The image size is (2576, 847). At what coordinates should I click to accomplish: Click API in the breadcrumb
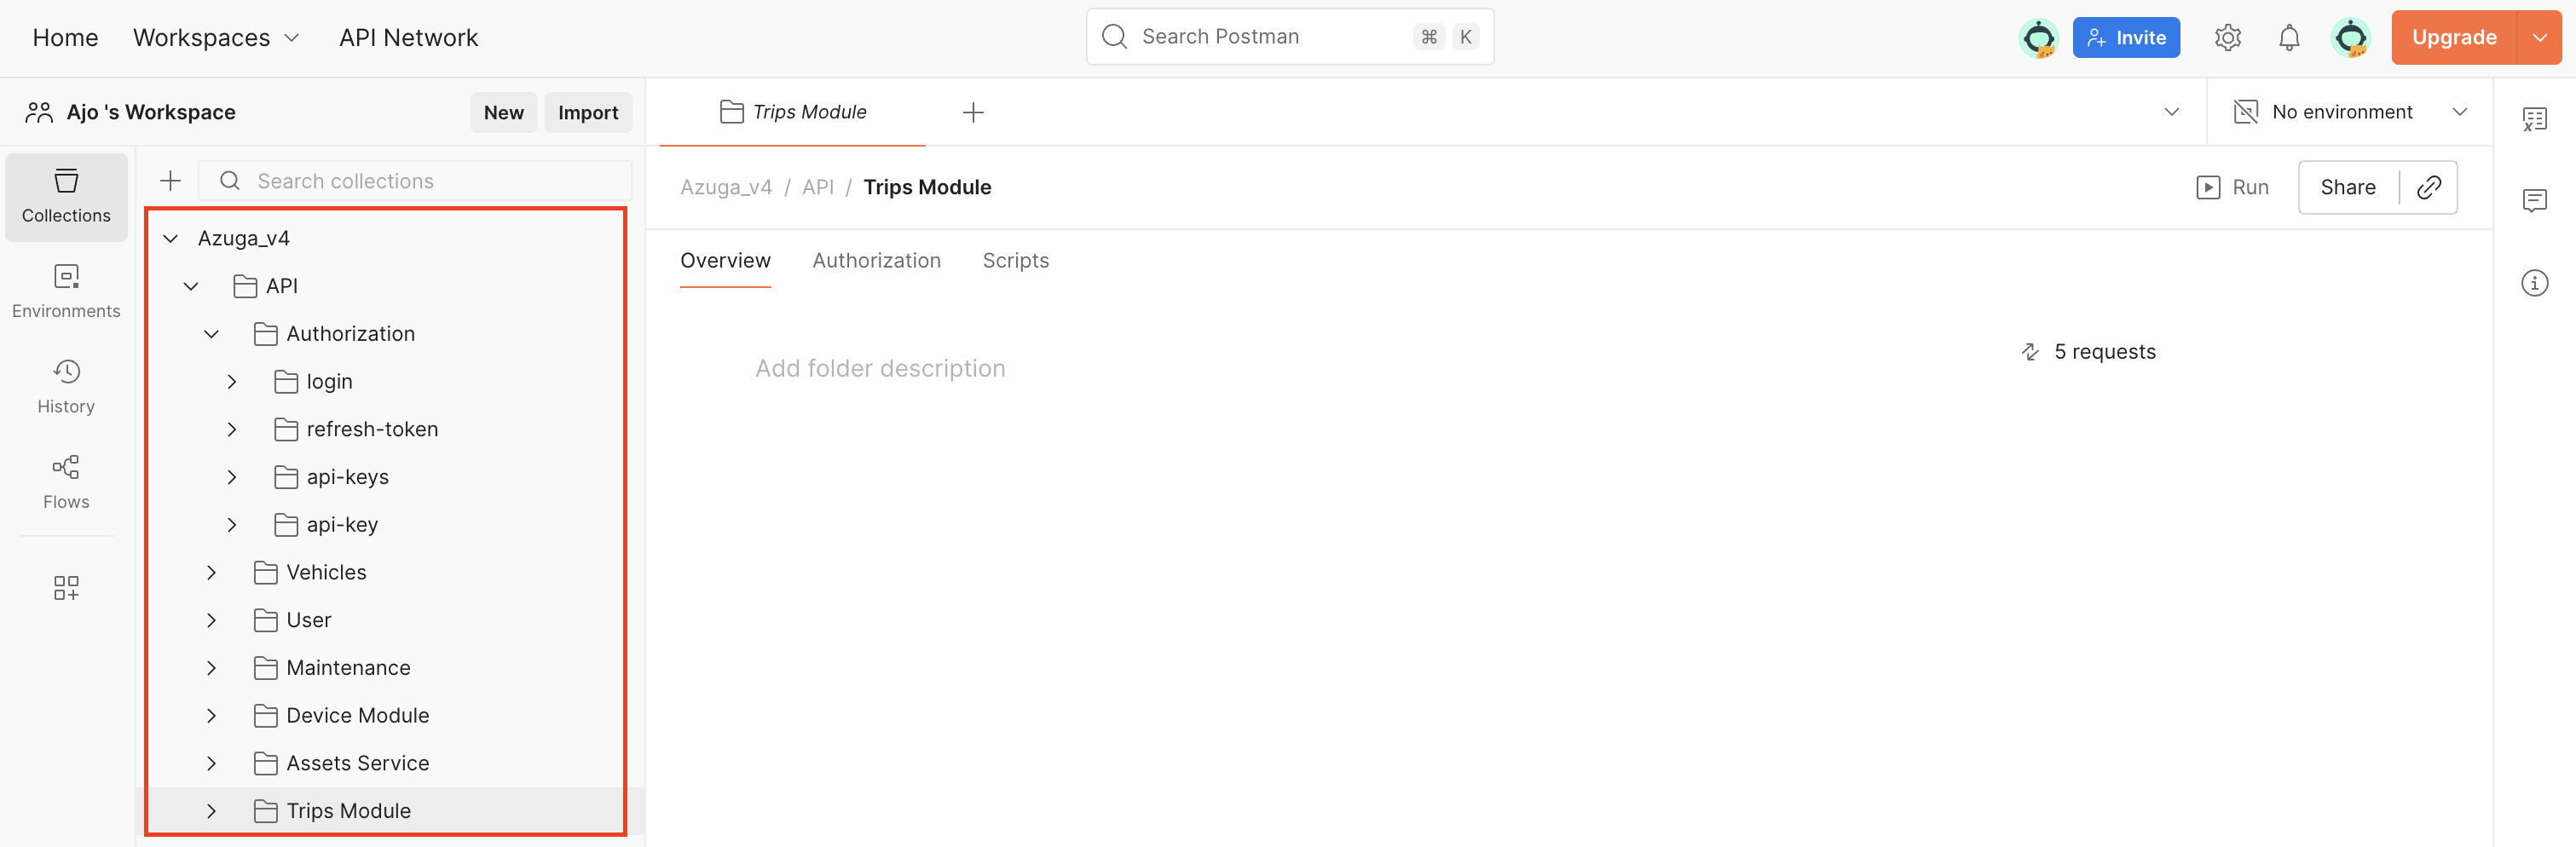(817, 187)
